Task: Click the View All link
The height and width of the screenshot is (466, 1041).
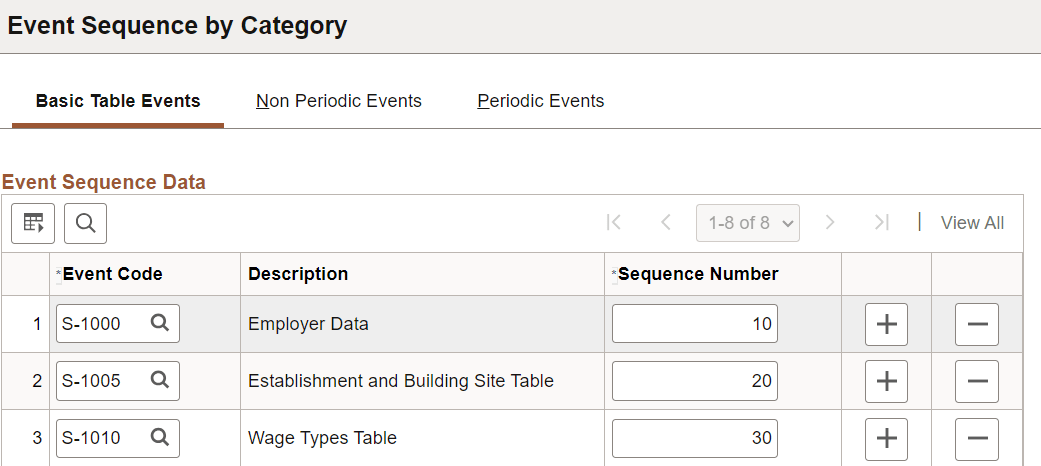Action: point(972,223)
